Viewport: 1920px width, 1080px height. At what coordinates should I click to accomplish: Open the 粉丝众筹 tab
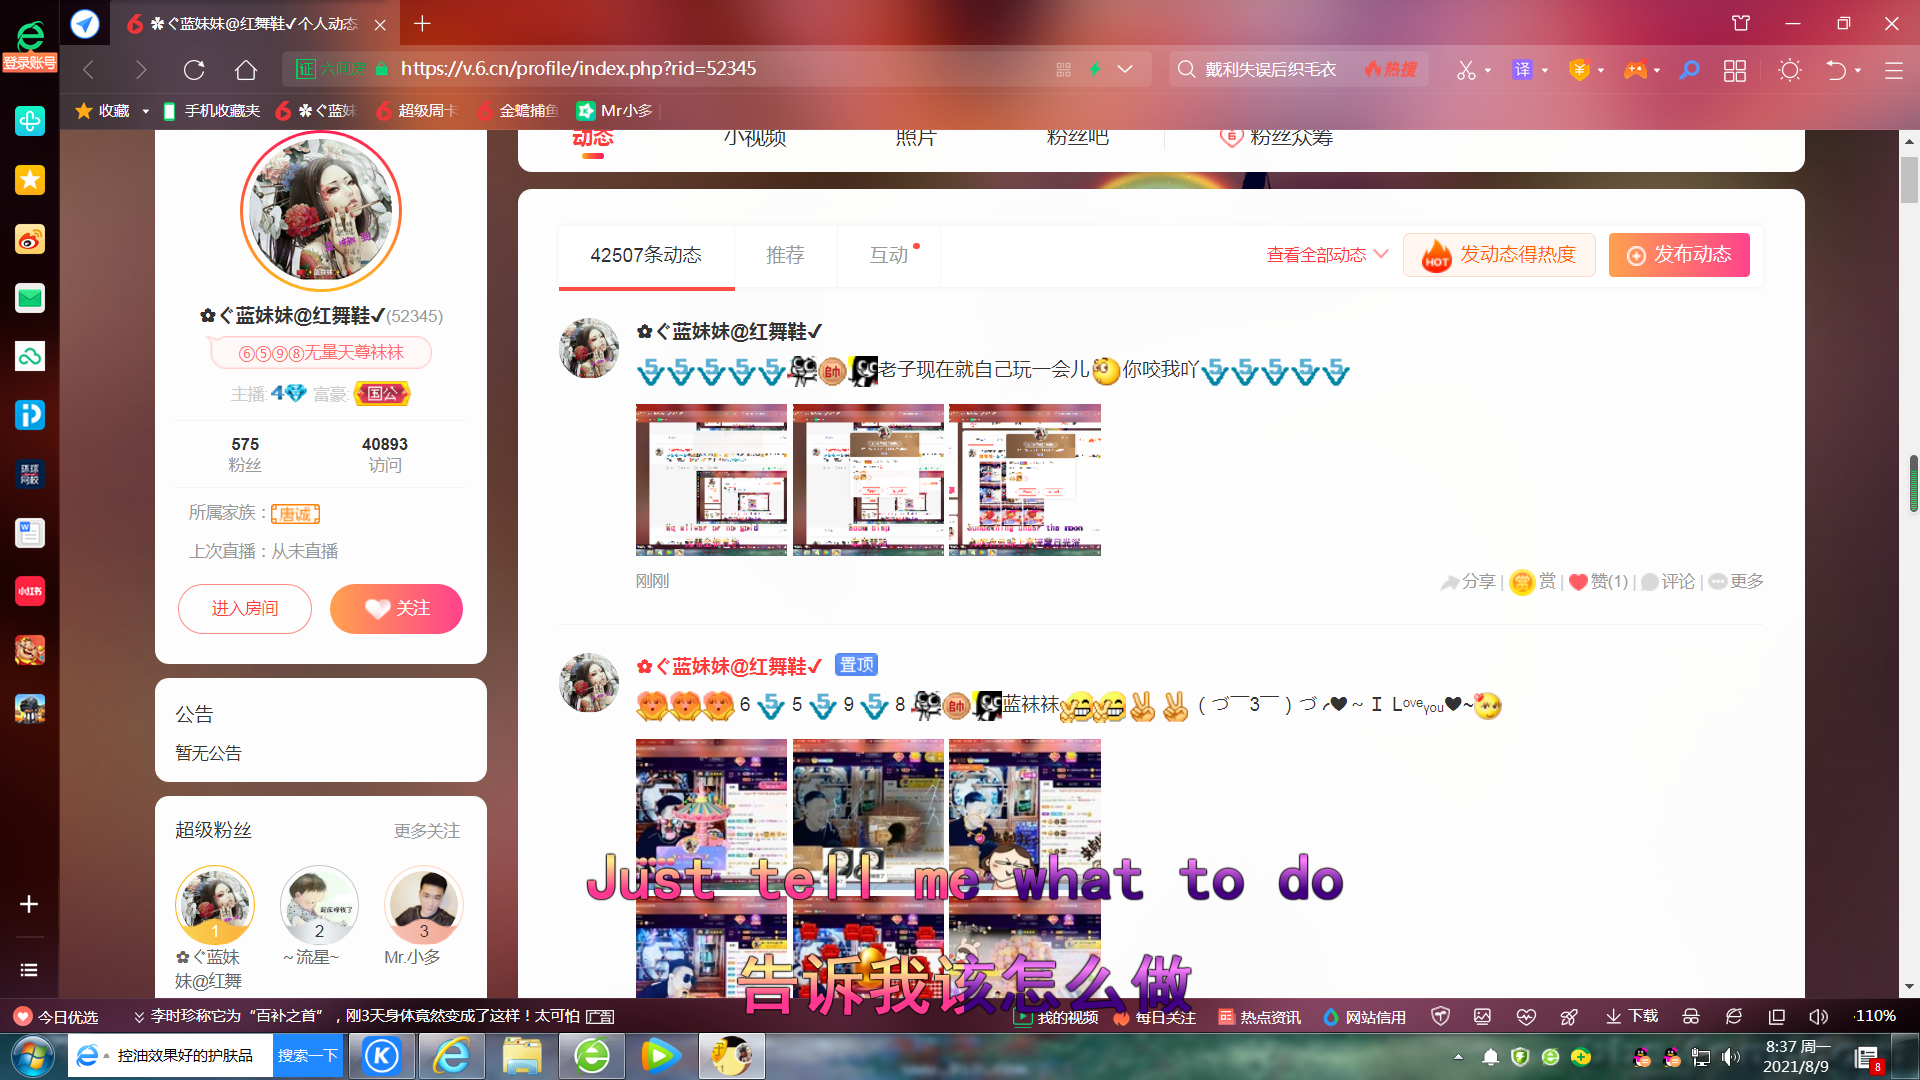1277,138
